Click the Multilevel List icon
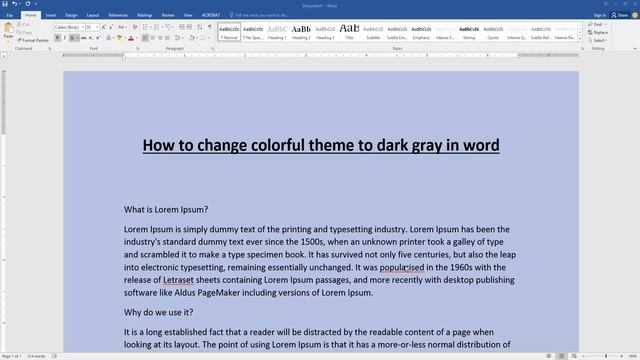 (x=168, y=27)
